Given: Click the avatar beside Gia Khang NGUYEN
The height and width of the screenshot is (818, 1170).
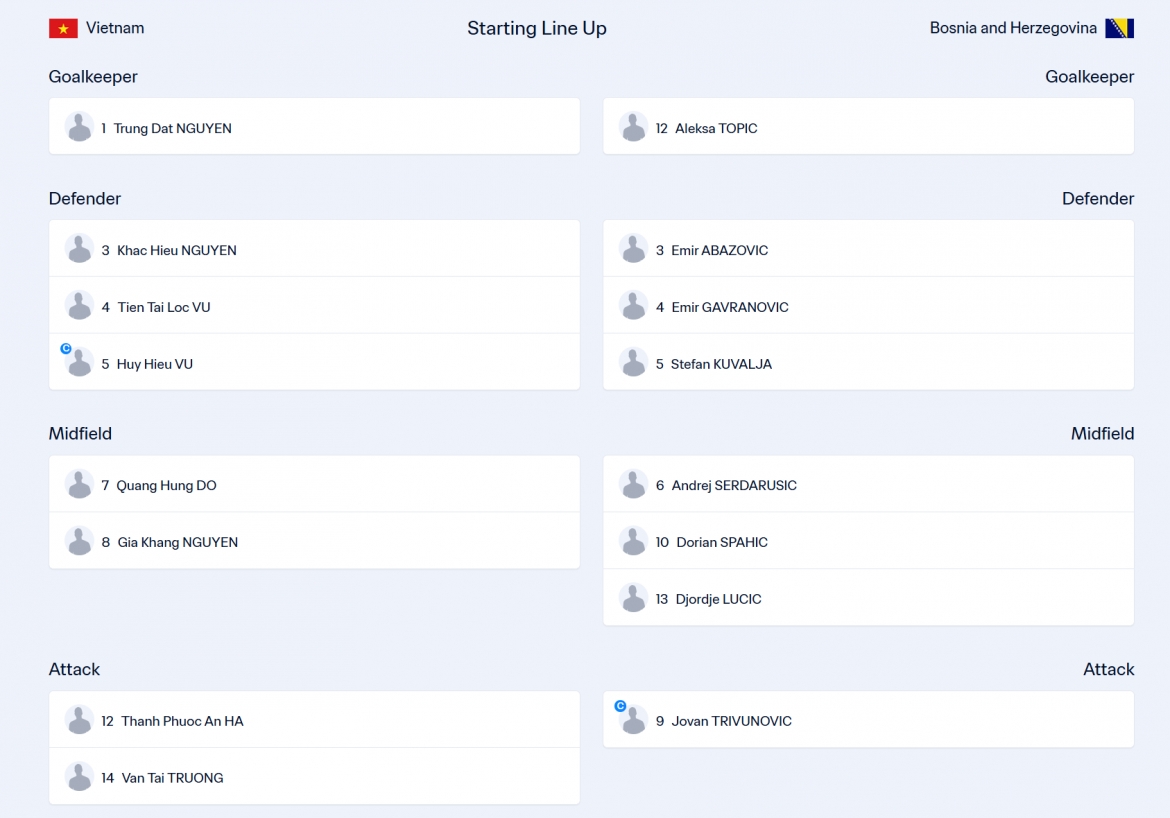Looking at the screenshot, I should (79, 541).
